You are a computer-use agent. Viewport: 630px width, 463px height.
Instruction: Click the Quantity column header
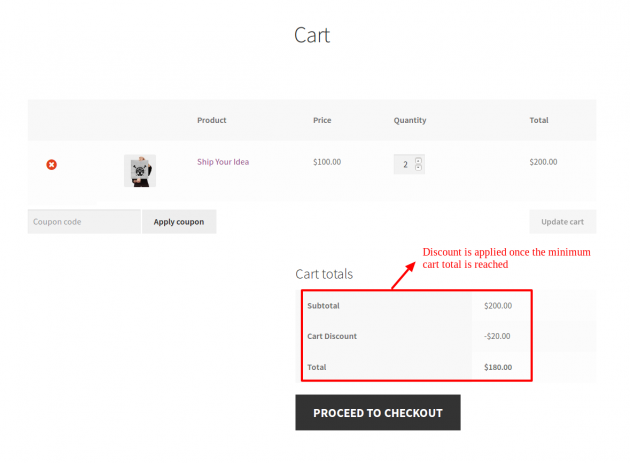[x=410, y=120]
